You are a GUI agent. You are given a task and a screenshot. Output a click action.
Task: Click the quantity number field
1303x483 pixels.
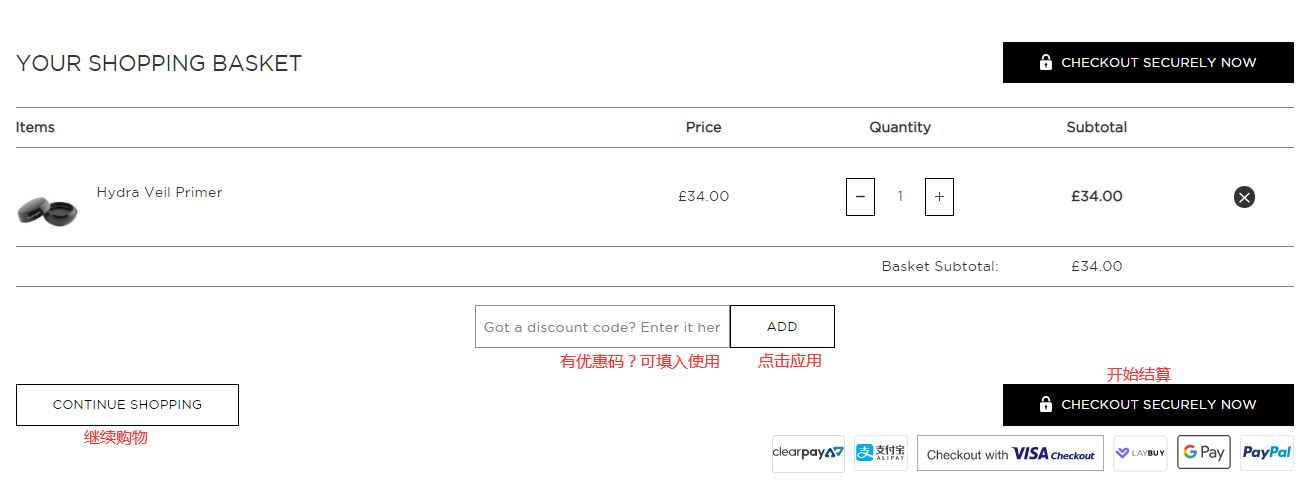900,197
